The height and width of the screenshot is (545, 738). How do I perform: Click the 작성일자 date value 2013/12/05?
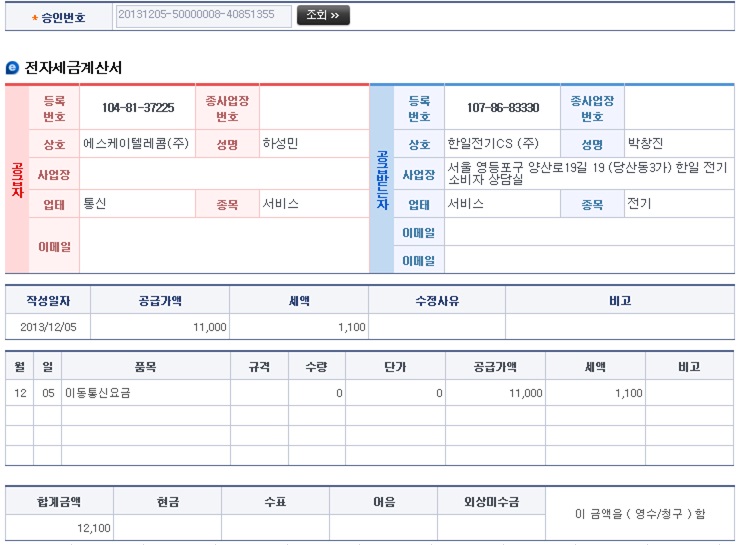48,327
